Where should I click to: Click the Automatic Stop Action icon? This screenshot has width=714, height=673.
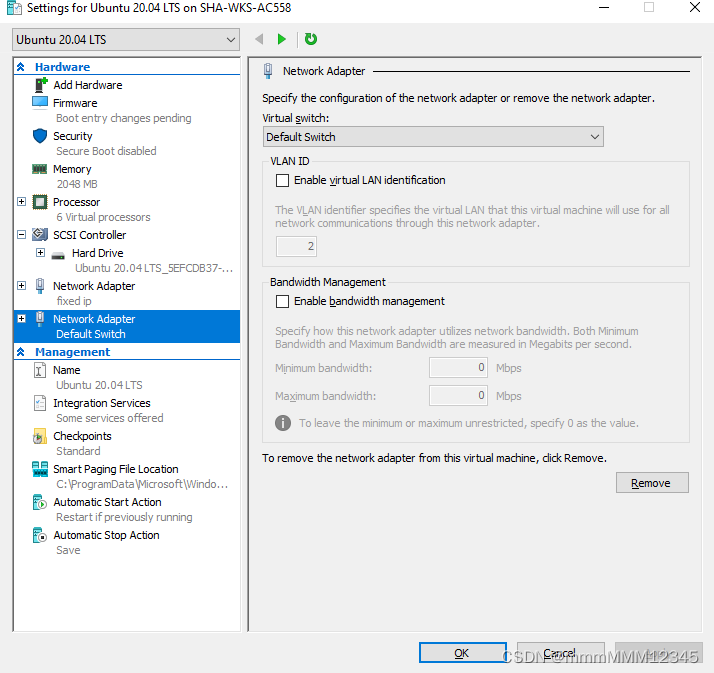40,535
